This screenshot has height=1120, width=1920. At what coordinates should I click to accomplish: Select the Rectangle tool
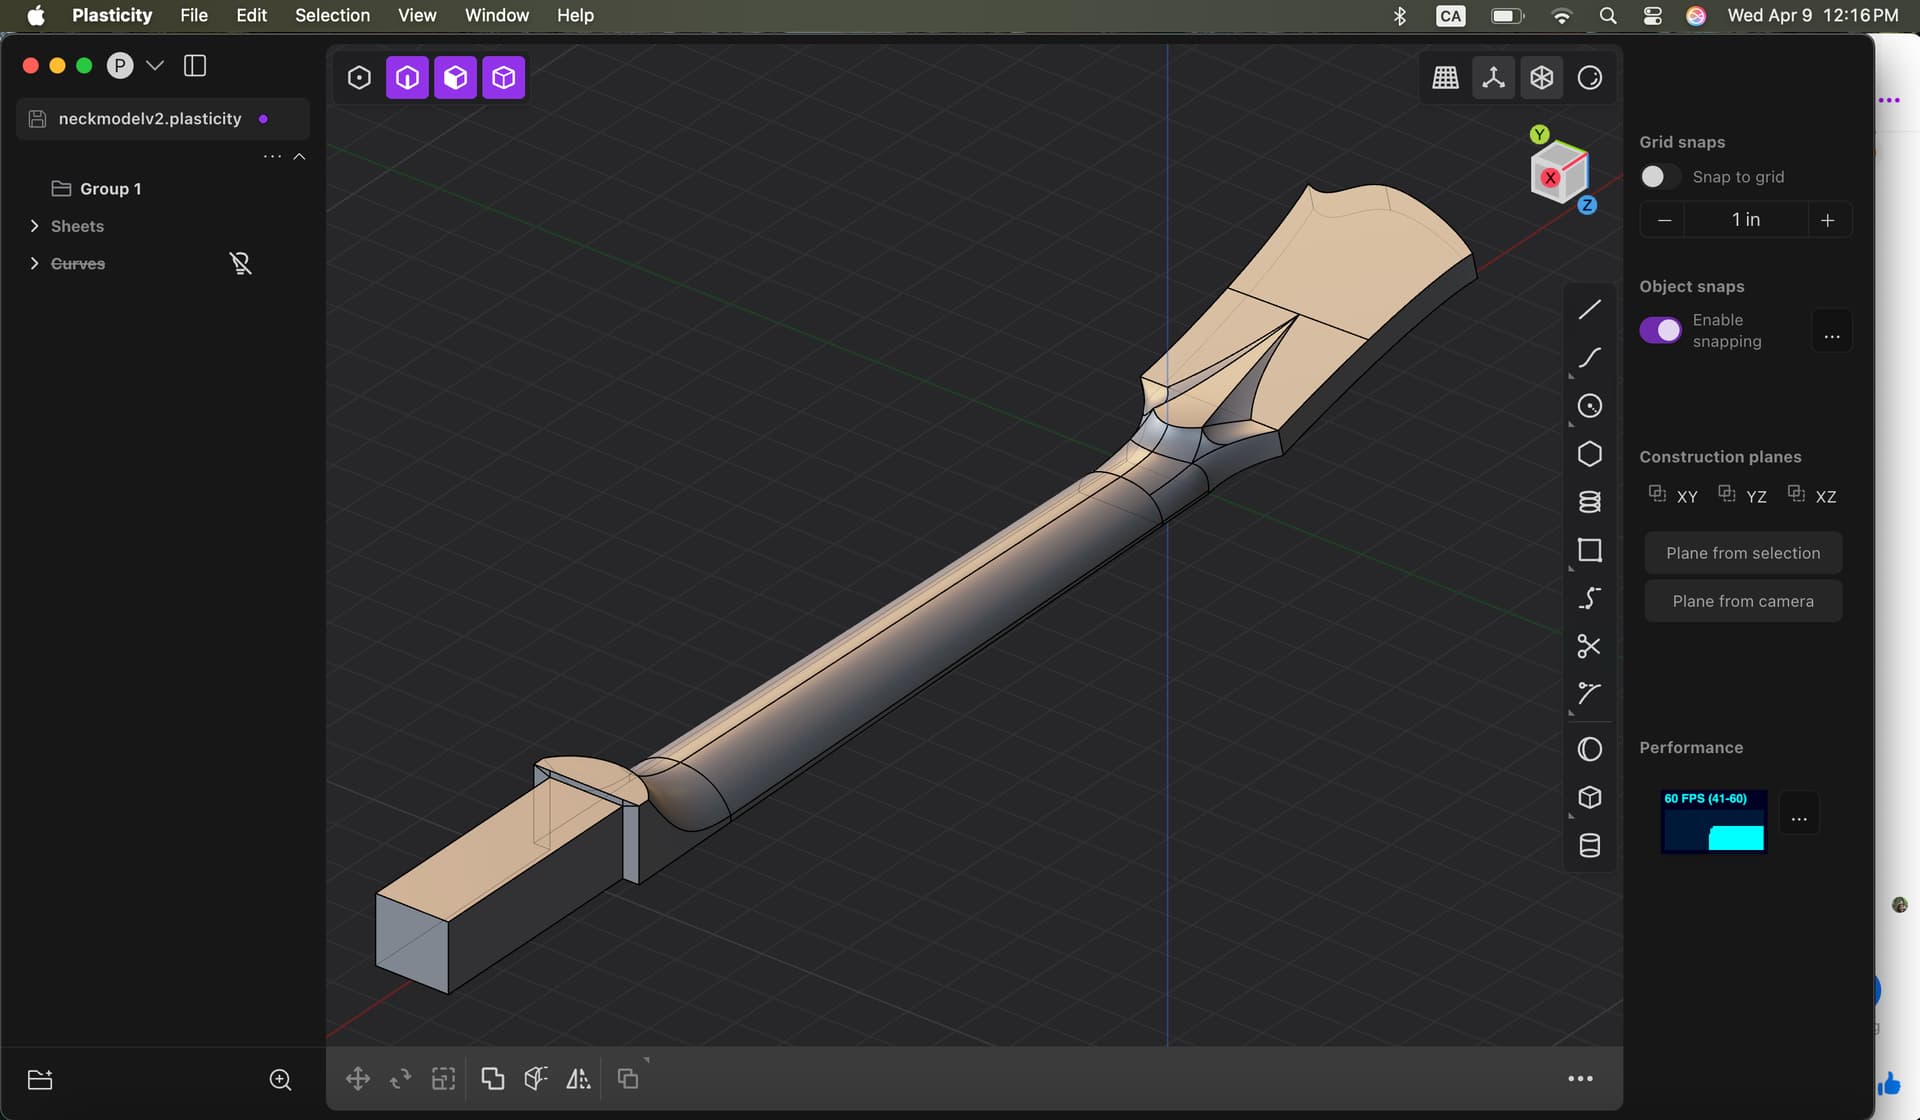point(1589,550)
